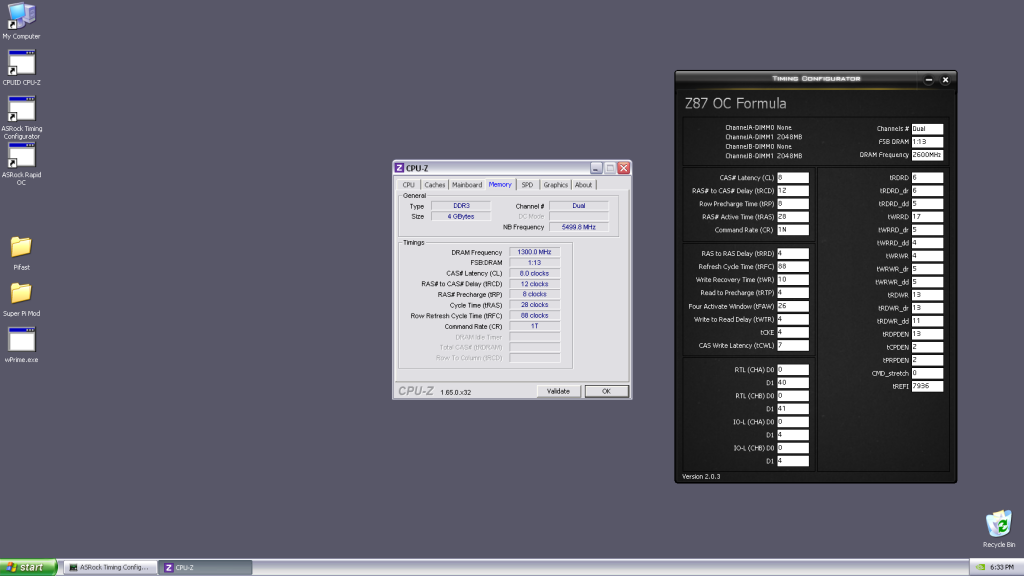Screen dimensions: 1024x576
Task: Minimize the CPU-Z window
Action: pos(596,168)
